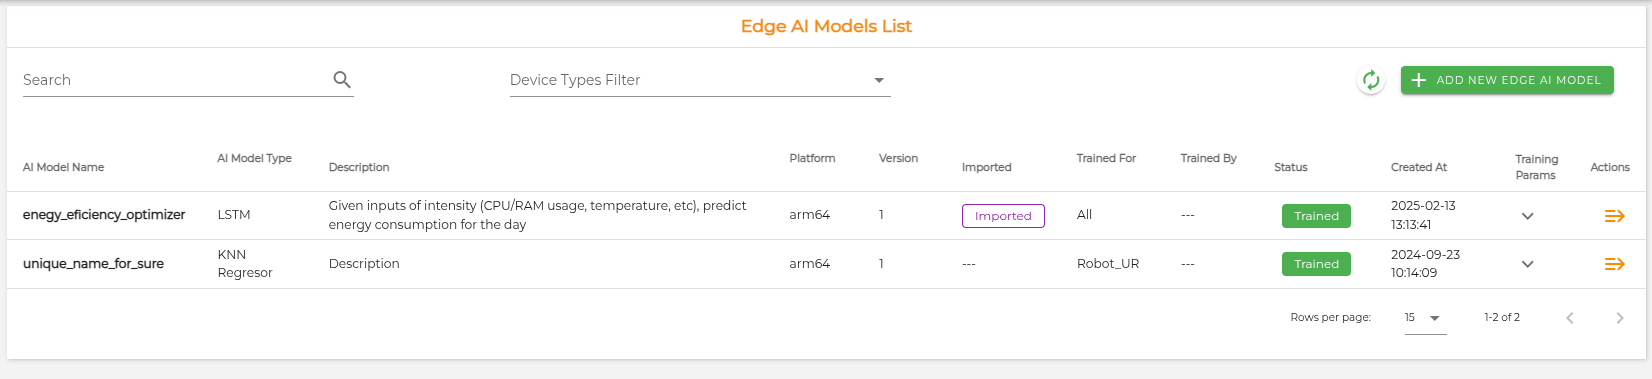Screen dimensions: 1652x379
Task: Open actions arrow for enegy_eficiency_optimizer row
Action: 1614,216
